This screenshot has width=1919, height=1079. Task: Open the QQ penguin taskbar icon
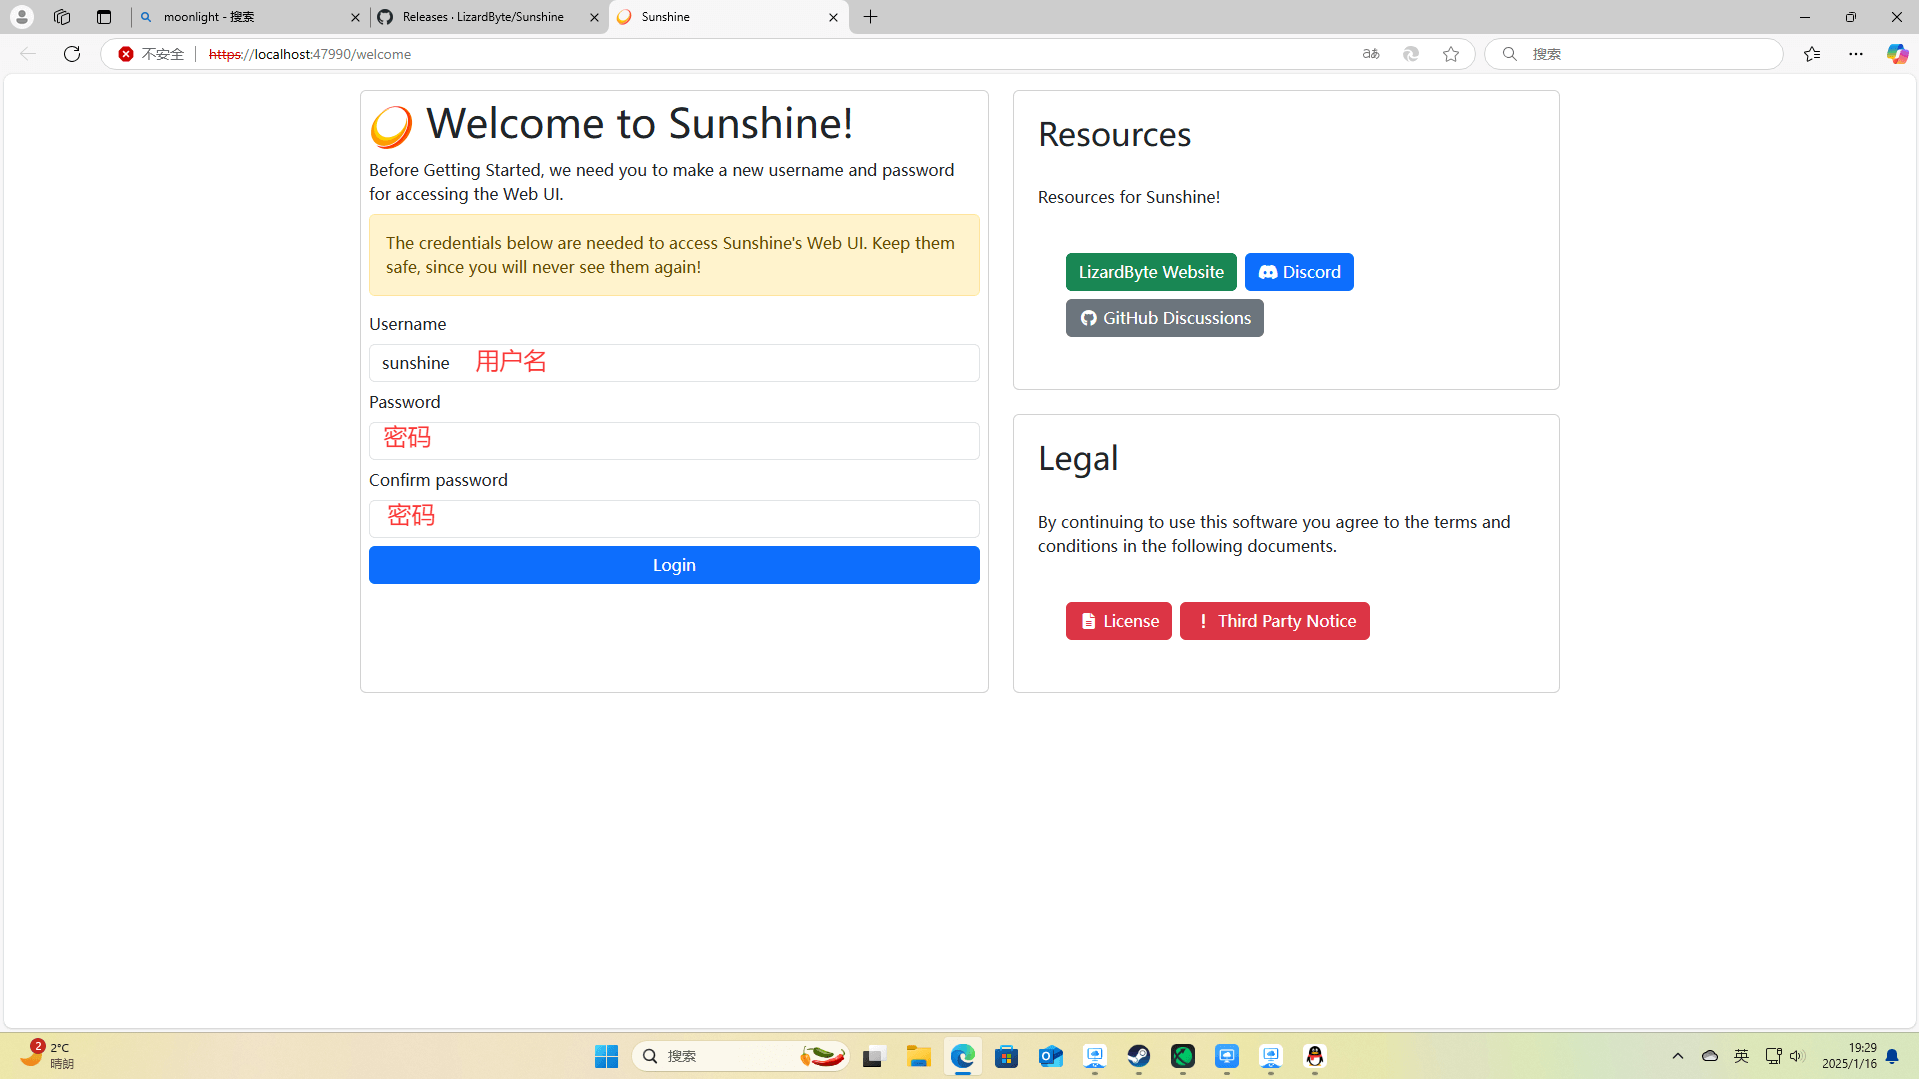1315,1056
